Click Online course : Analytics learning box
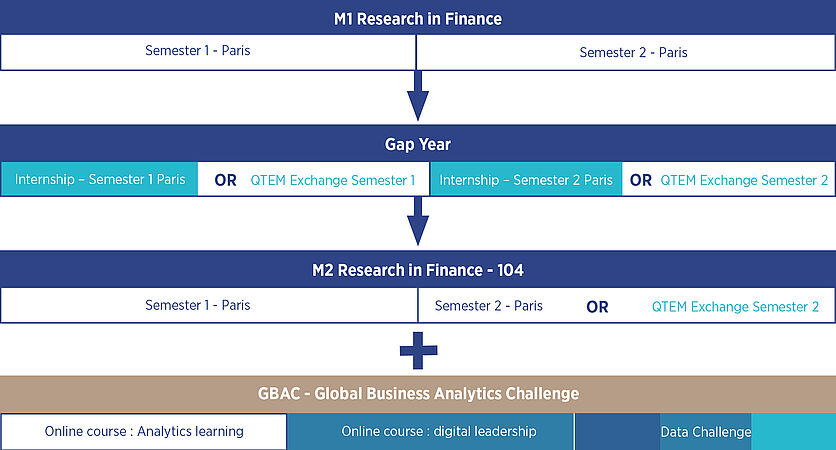 point(144,431)
